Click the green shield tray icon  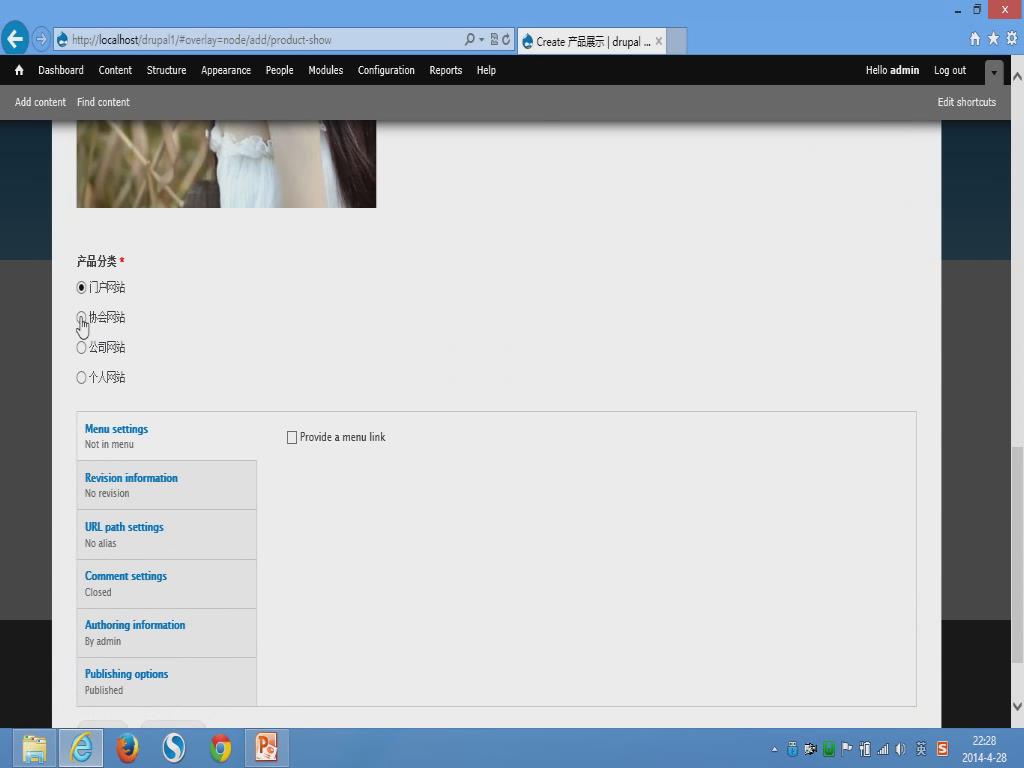pos(829,749)
